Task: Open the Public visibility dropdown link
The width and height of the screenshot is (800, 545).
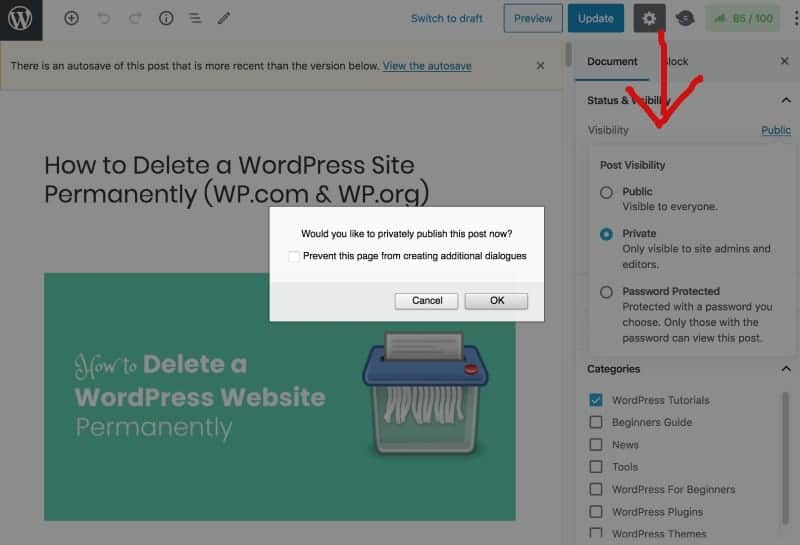Action: 775,130
